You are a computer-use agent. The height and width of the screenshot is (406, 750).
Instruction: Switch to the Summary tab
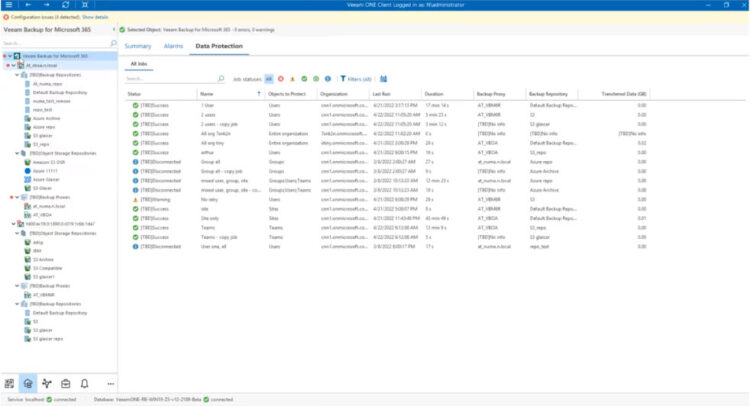tap(138, 46)
